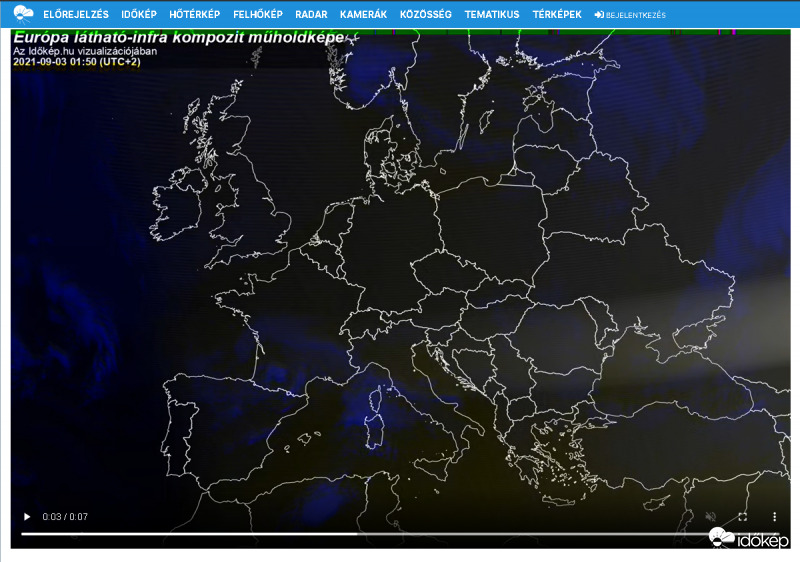The width and height of the screenshot is (800, 562).
Task: Enter fullscreen mode for the video
Action: (742, 517)
